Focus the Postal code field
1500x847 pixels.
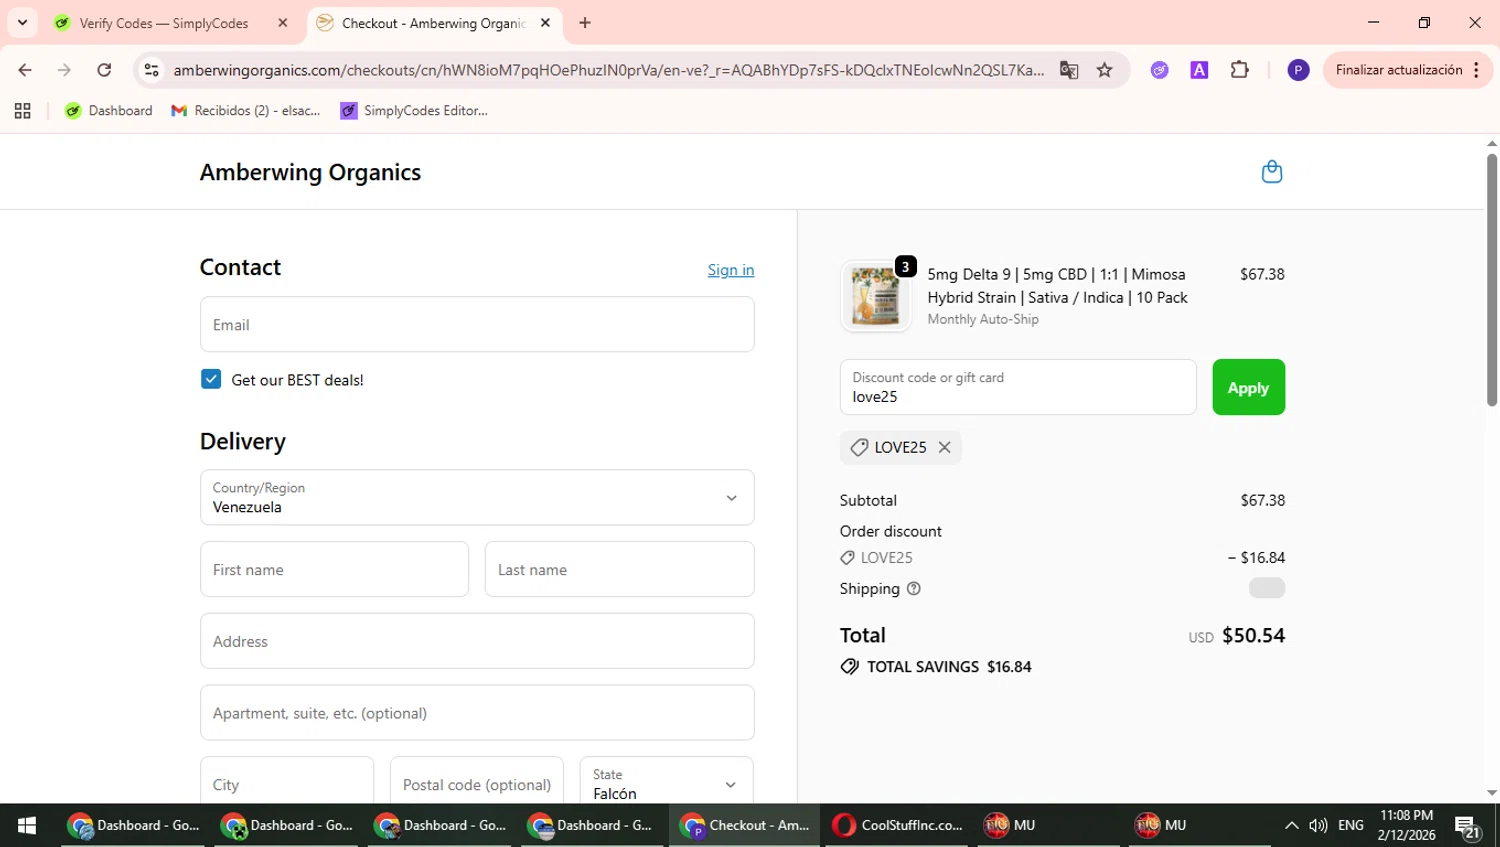coord(477,783)
